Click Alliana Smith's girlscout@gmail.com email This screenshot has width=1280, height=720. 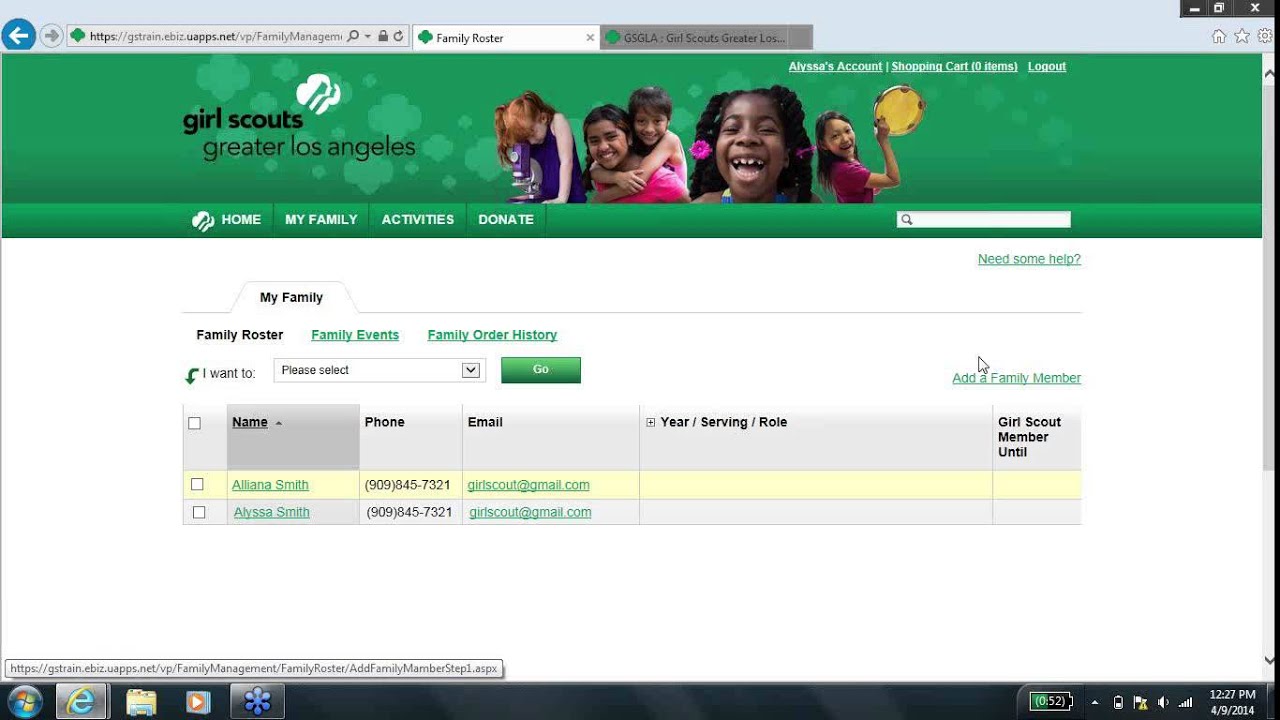[x=528, y=485]
